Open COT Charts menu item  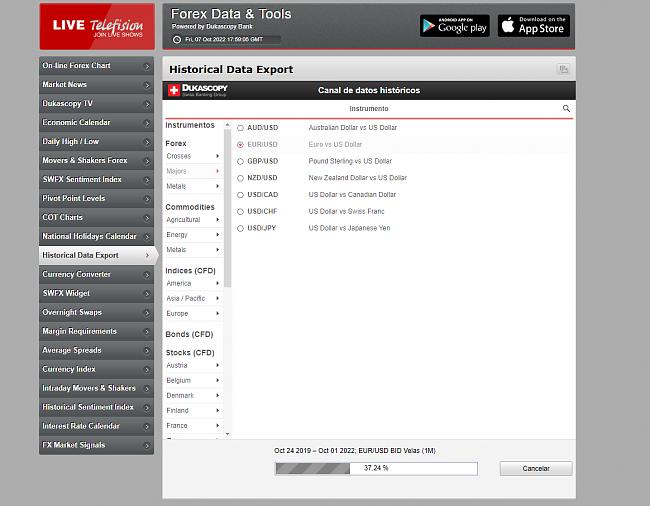point(97,218)
